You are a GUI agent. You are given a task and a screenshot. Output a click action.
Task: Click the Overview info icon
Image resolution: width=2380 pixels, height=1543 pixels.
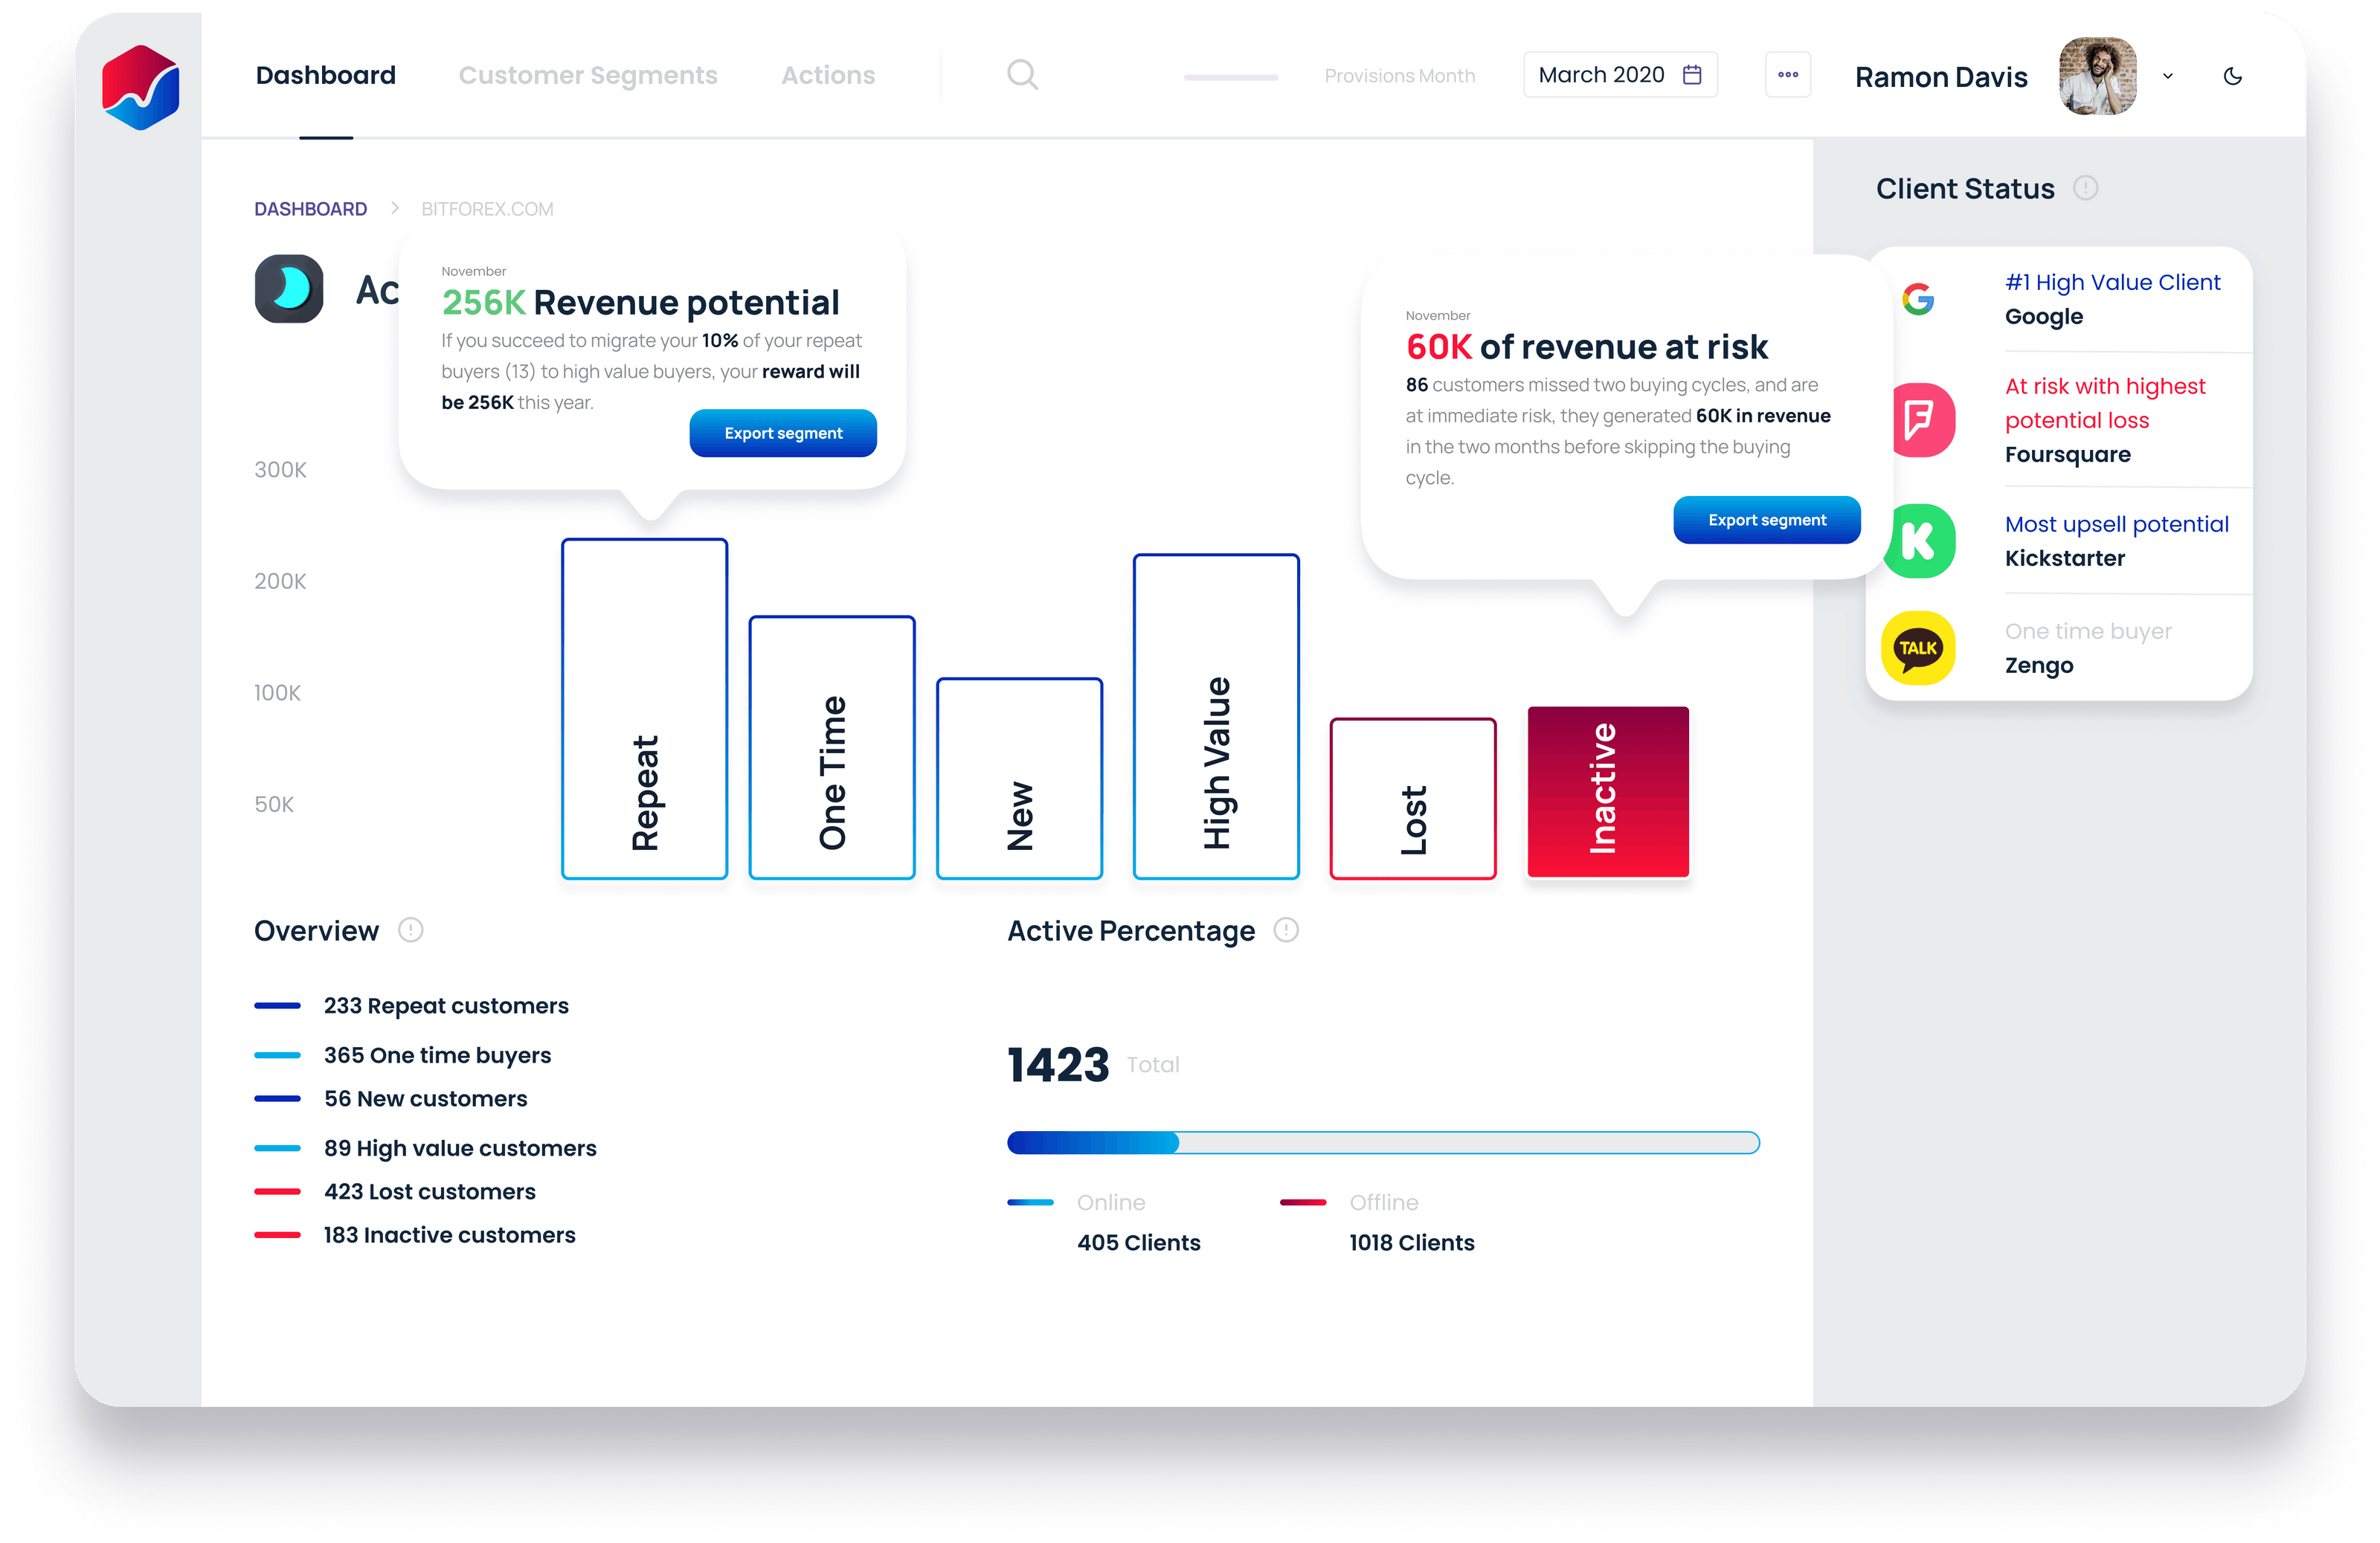point(411,930)
